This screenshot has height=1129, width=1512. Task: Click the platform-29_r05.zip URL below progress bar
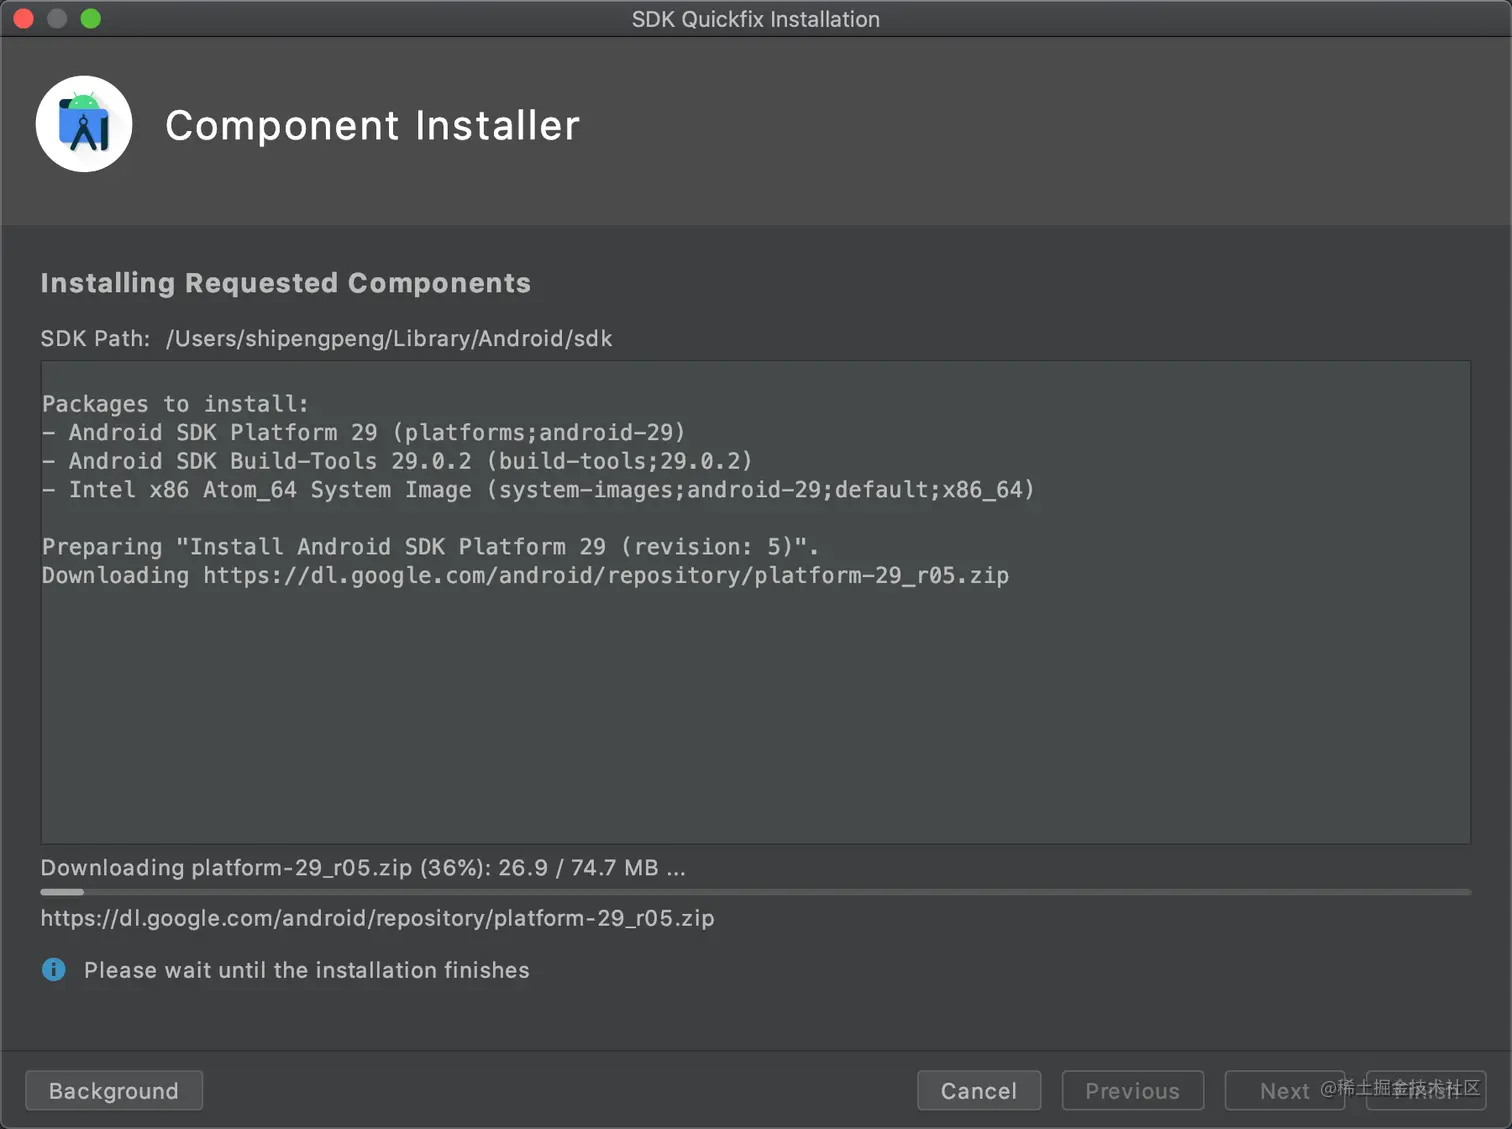pyautogui.click(x=377, y=918)
